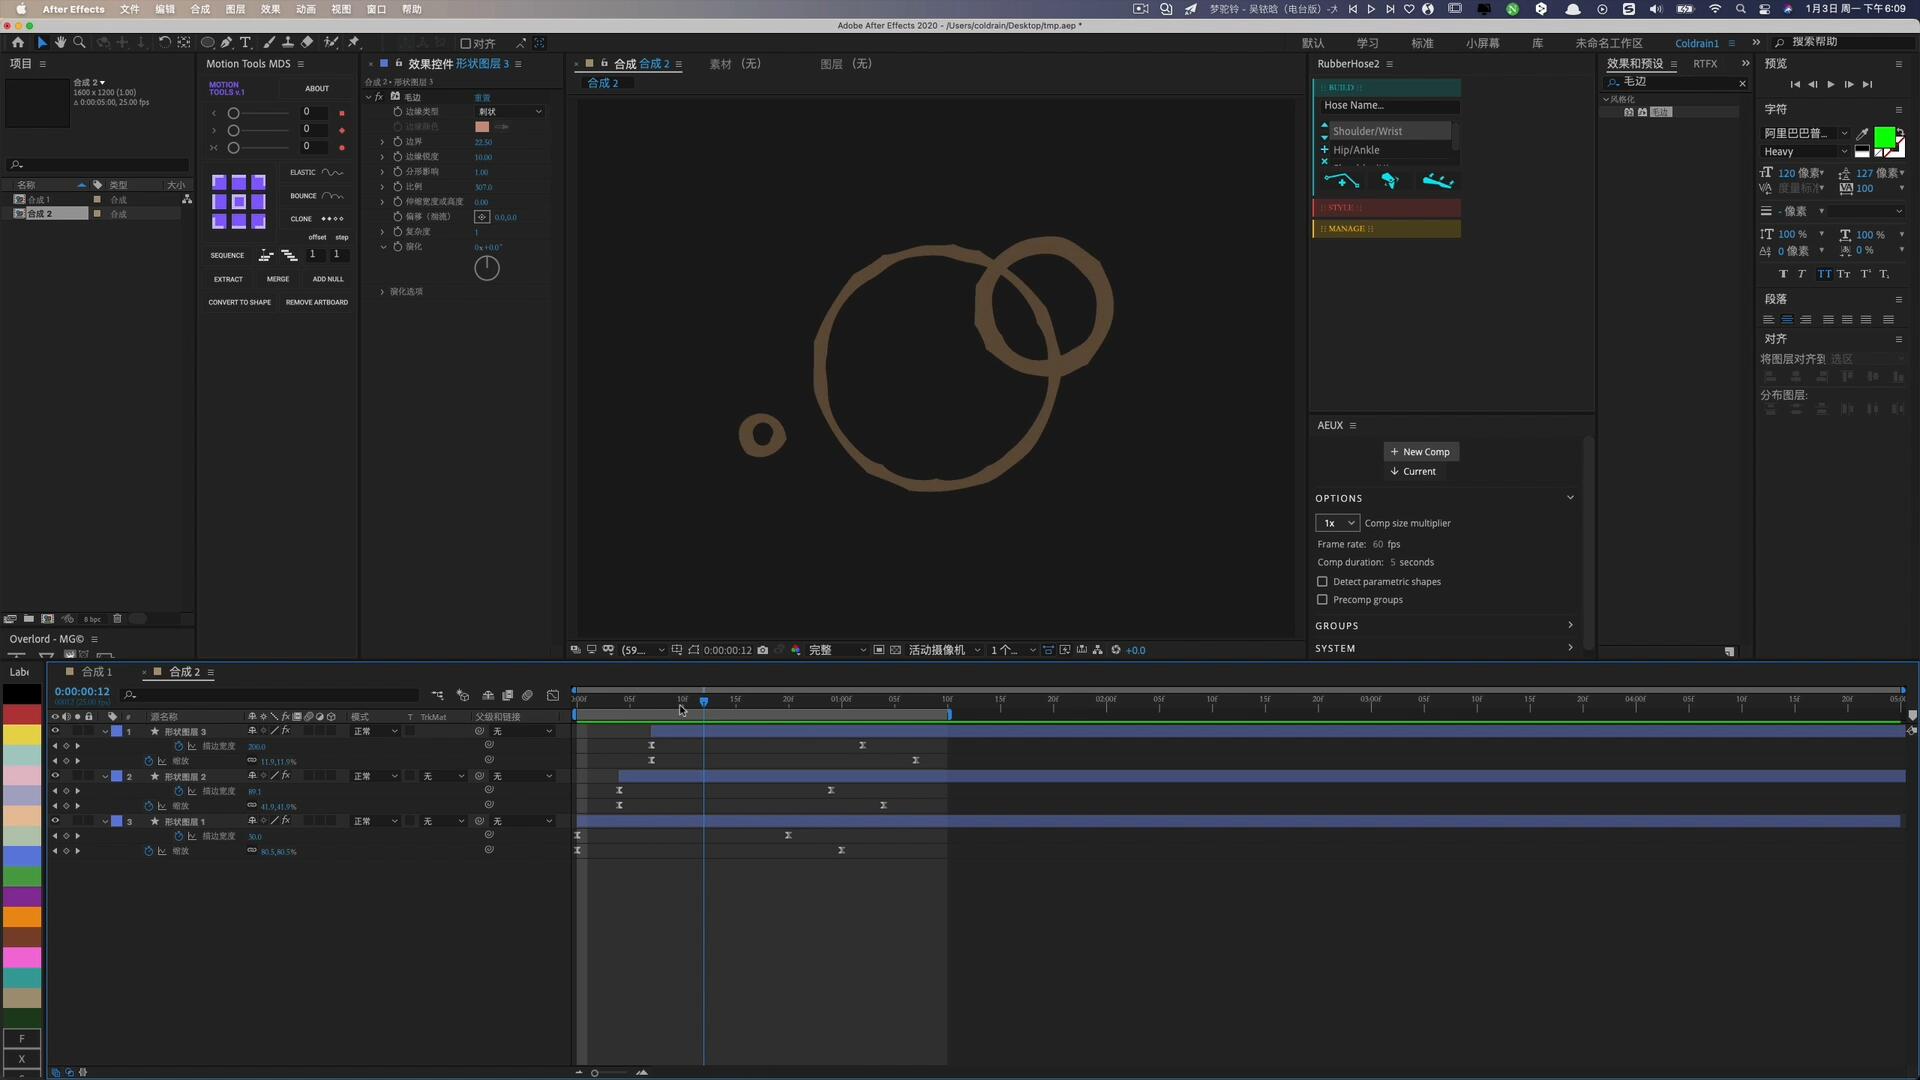Click the 演化 rotation dial
Image resolution: width=1920 pixels, height=1080 pixels.
(x=487, y=268)
